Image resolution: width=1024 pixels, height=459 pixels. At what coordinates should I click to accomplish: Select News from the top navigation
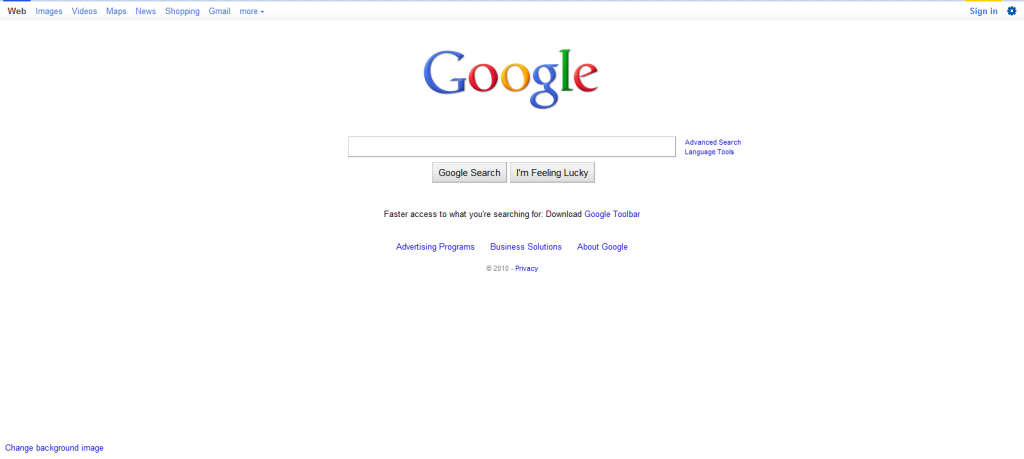[146, 11]
